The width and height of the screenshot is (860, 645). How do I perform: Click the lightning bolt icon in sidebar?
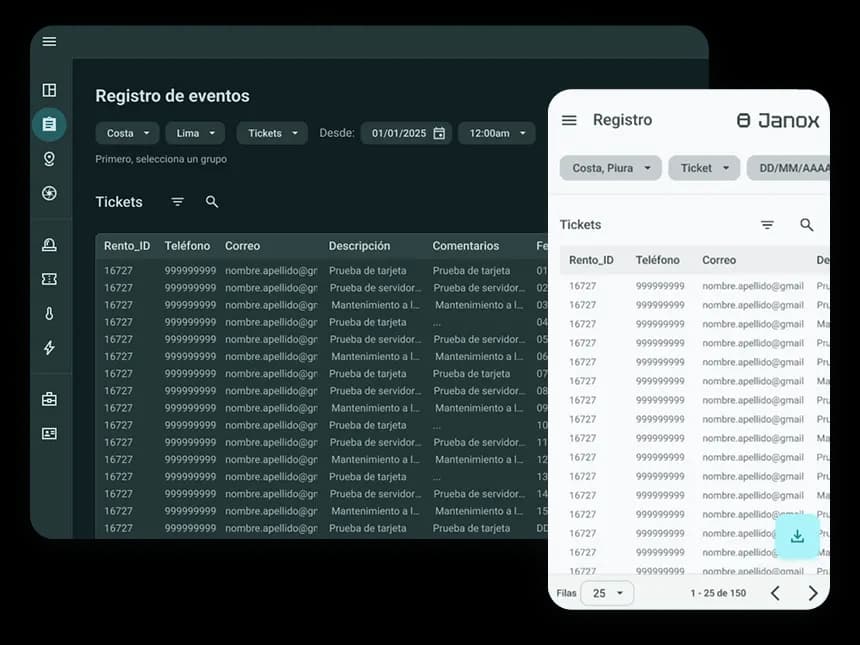(x=49, y=348)
